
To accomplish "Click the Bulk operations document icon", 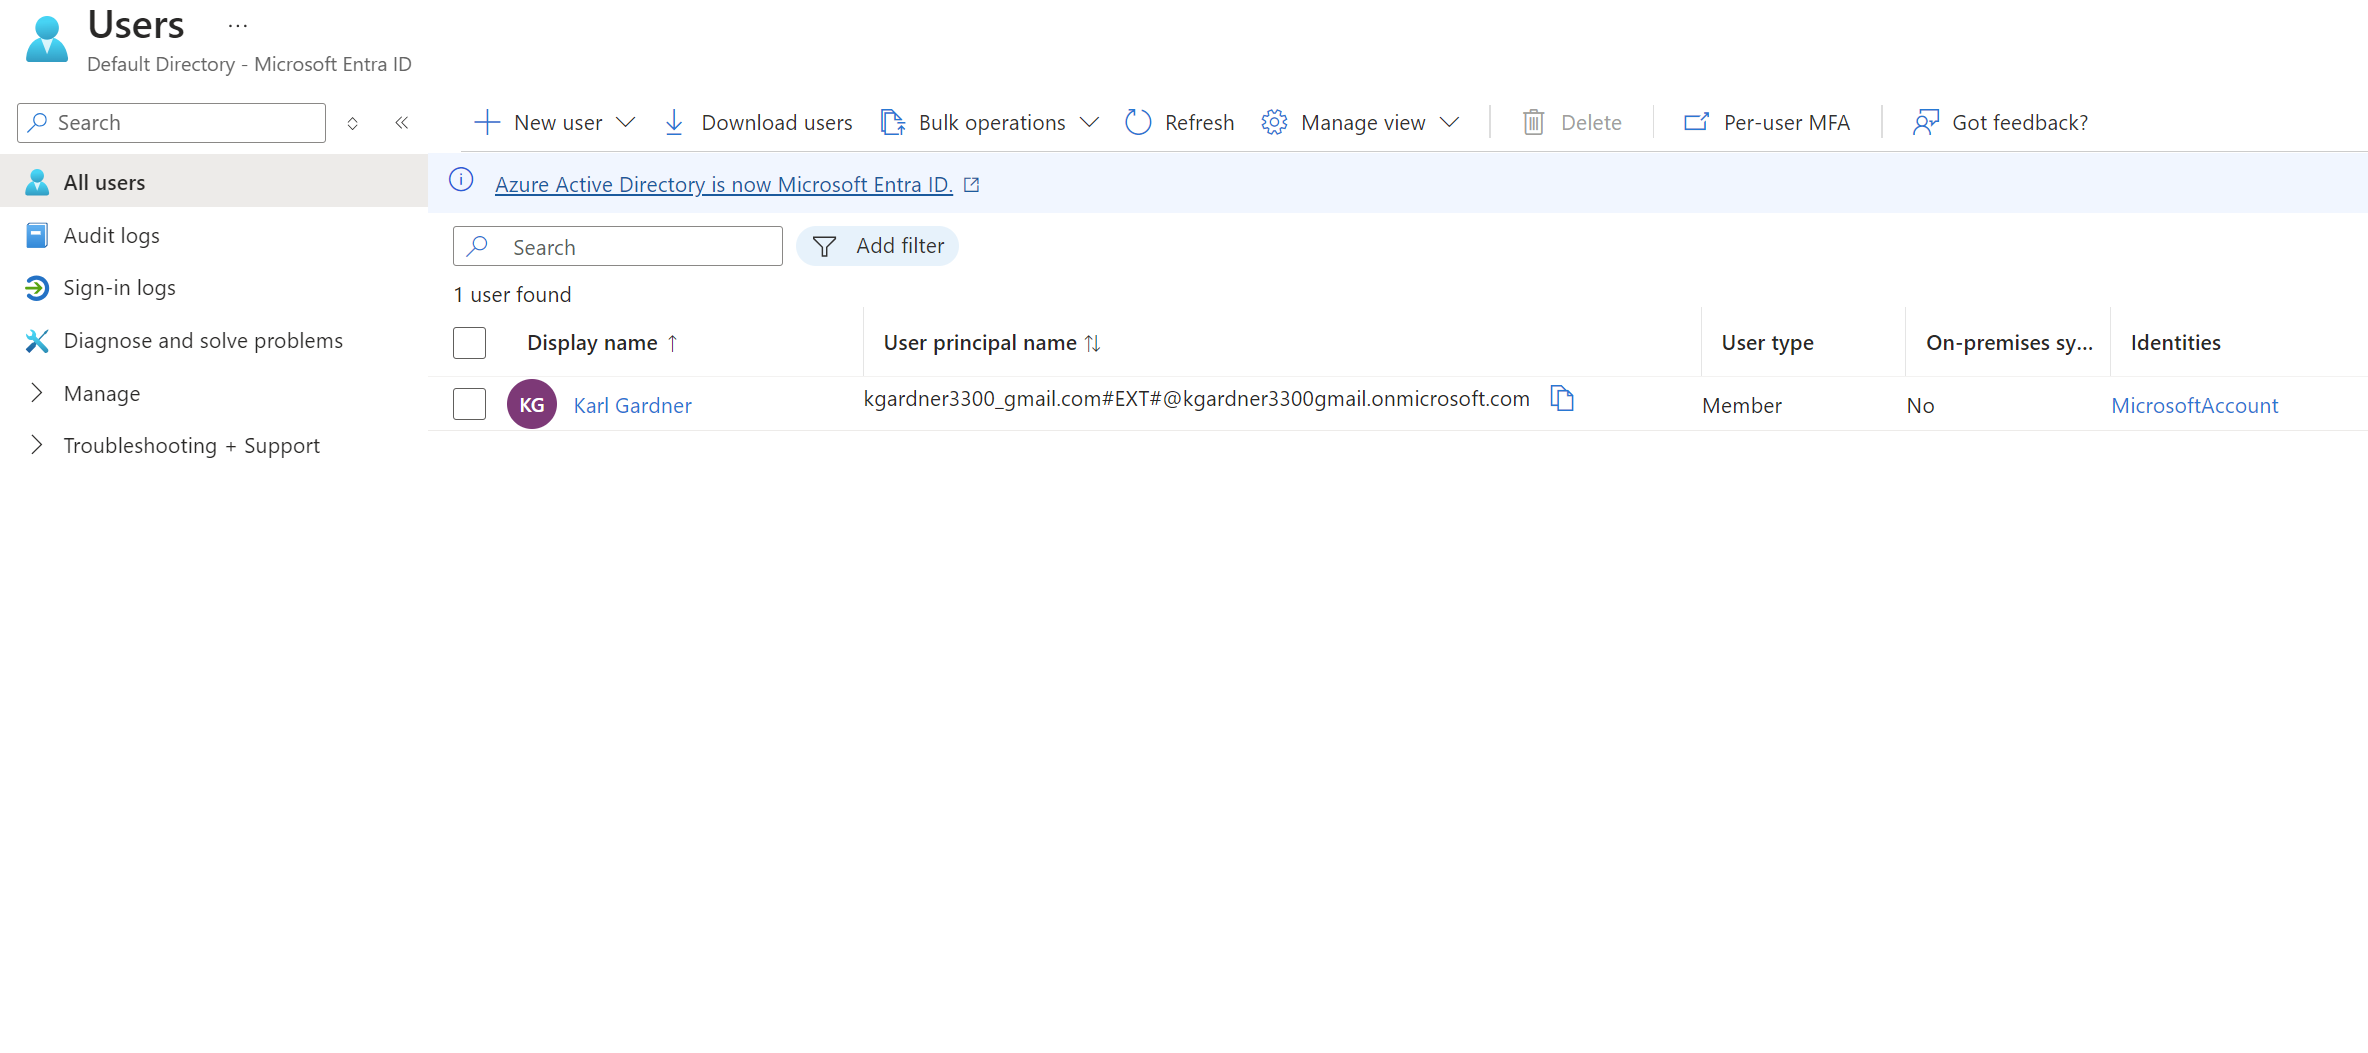I will [x=892, y=122].
